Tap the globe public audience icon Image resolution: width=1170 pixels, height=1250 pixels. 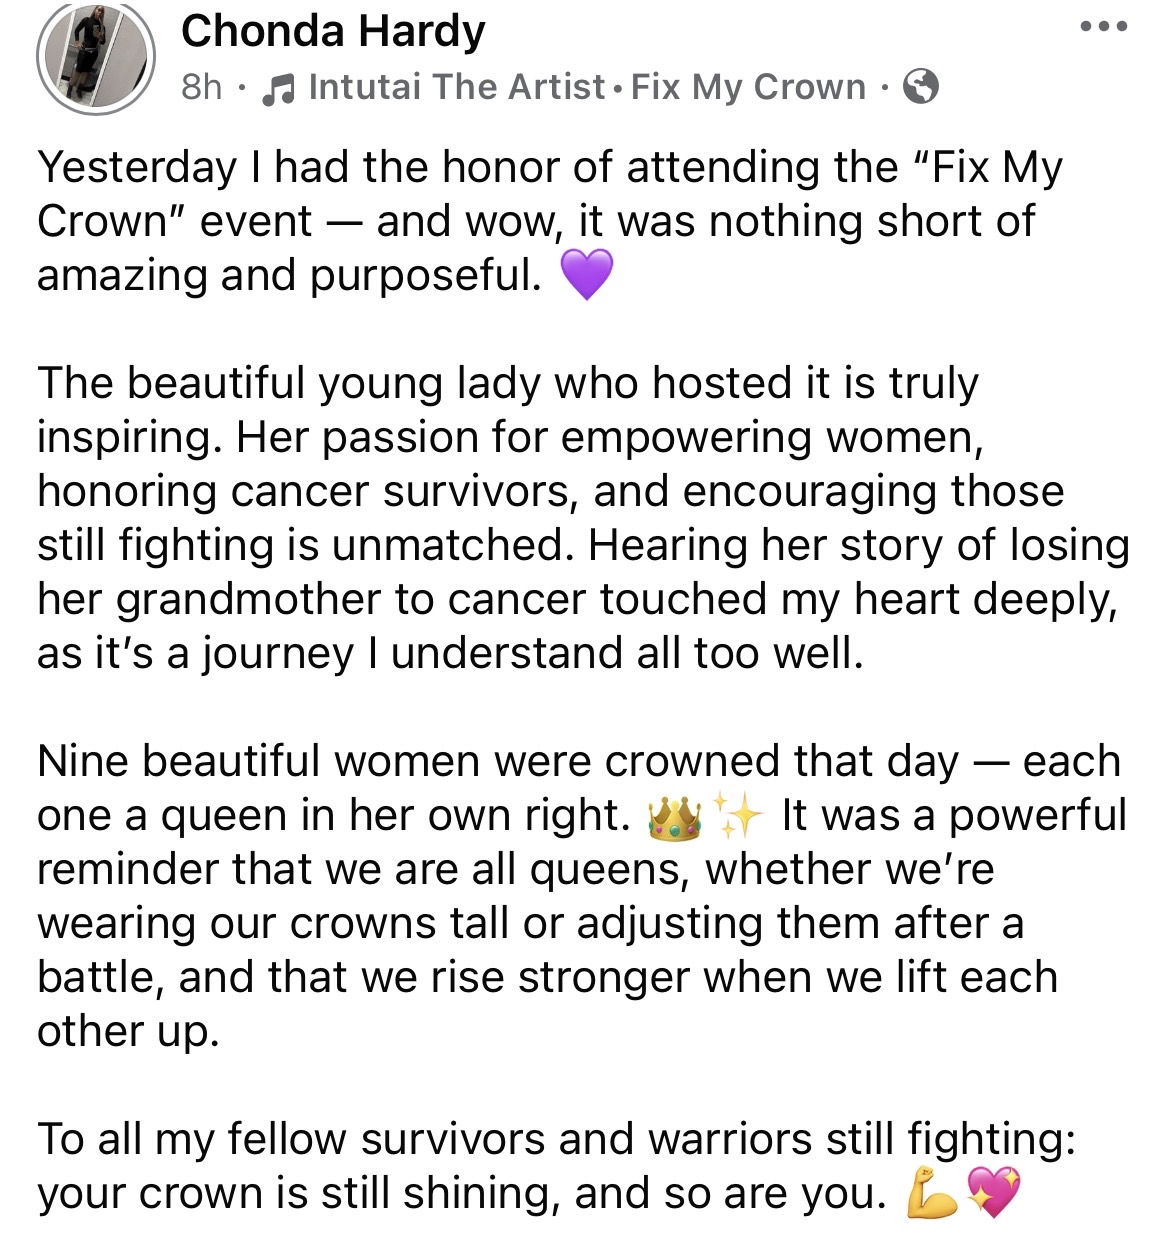click(920, 87)
